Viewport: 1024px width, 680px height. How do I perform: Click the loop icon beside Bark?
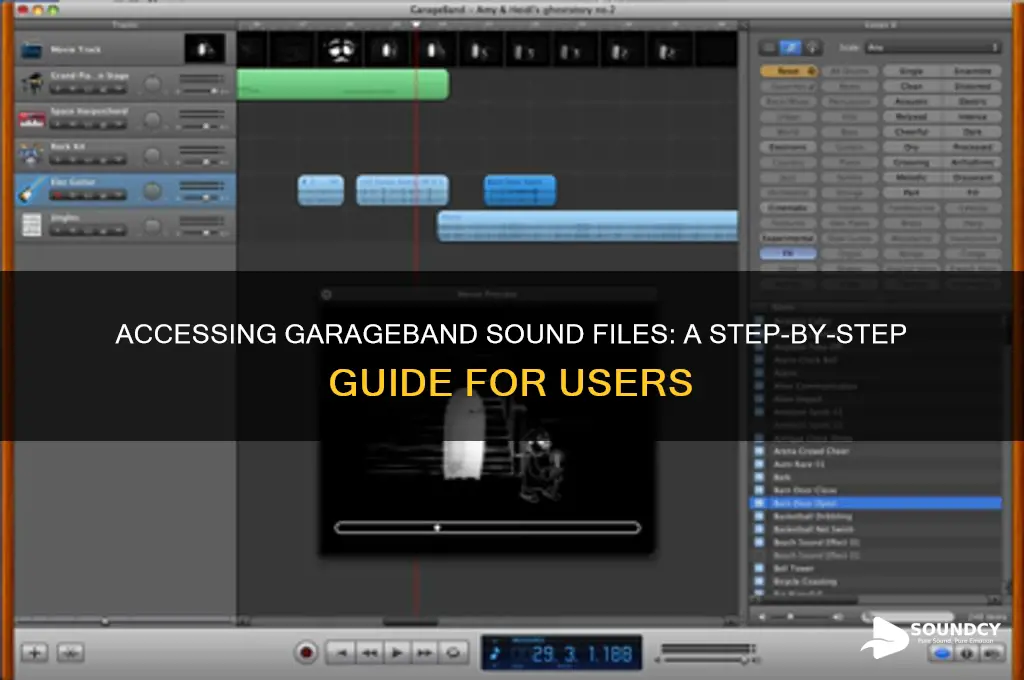tap(759, 477)
